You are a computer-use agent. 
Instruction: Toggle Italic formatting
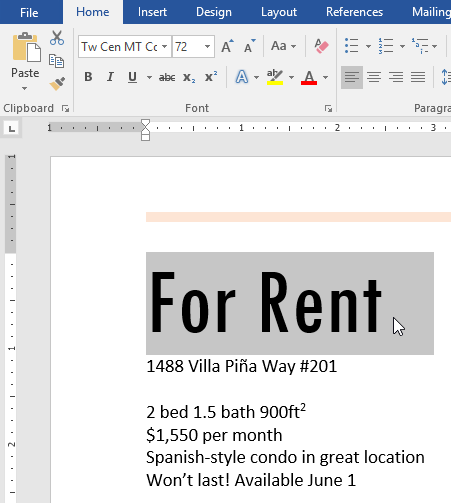tap(110, 77)
